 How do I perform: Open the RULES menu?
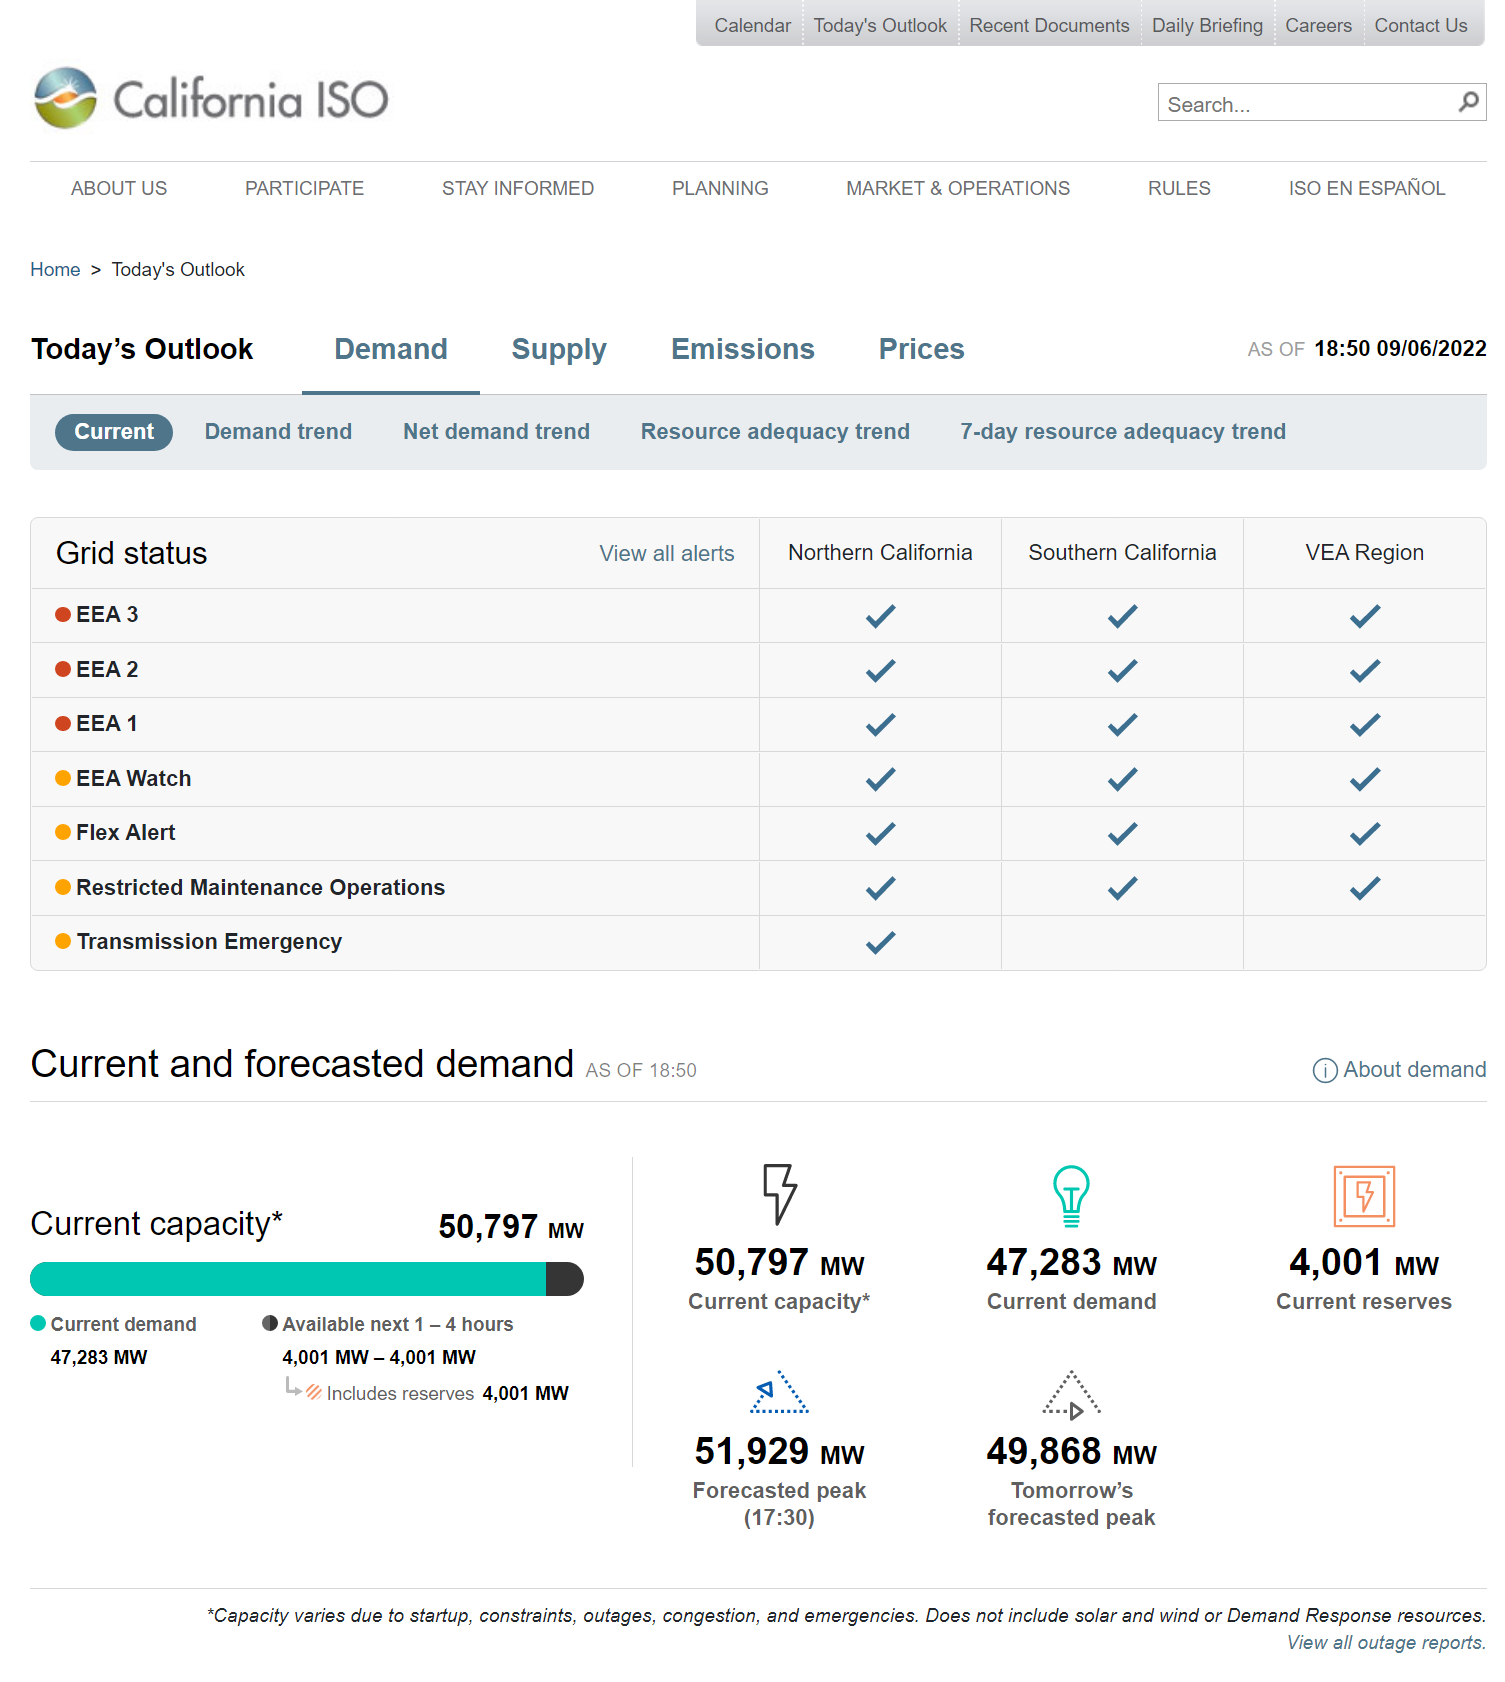tap(1179, 188)
